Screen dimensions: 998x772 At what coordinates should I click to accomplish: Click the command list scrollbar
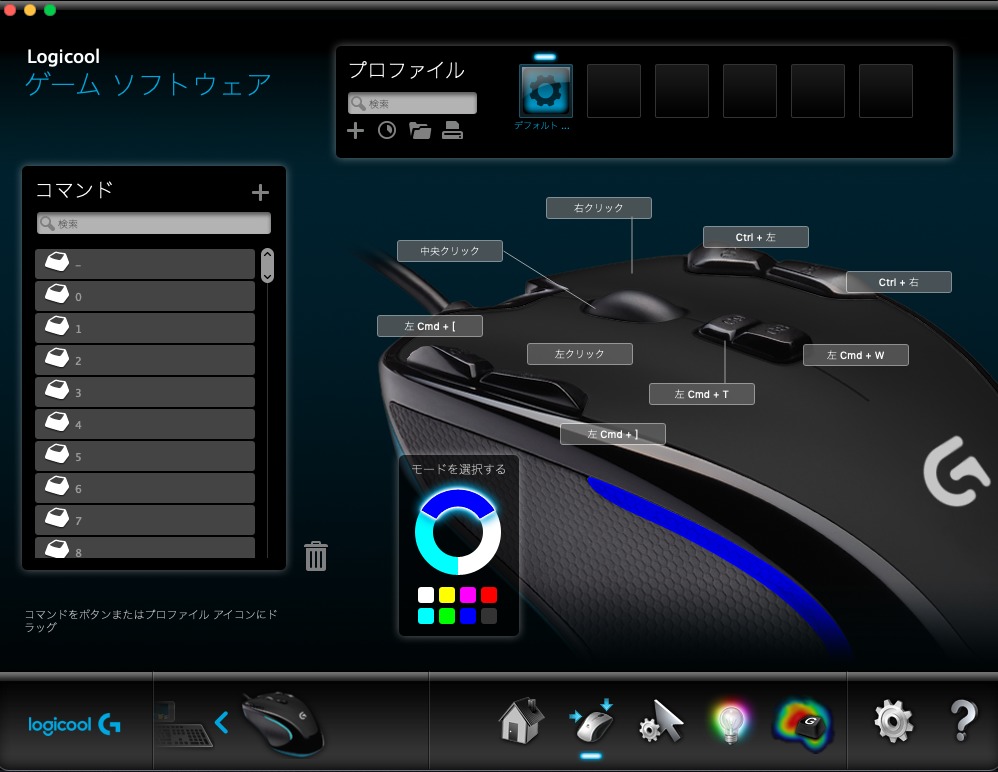[267, 265]
